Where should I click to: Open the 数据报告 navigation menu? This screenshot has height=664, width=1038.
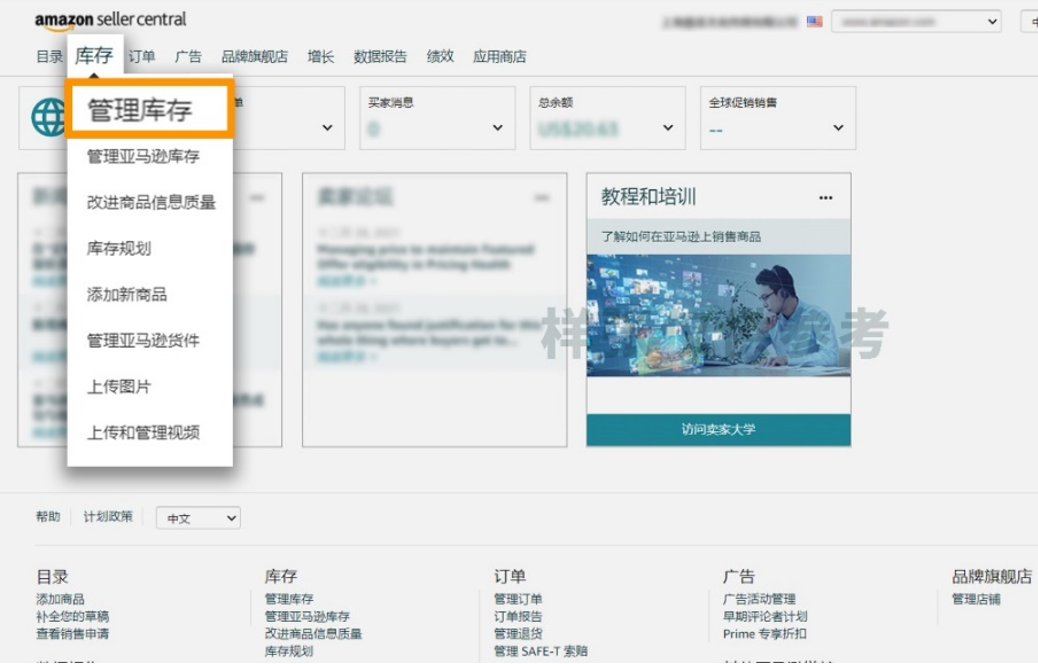[379, 57]
